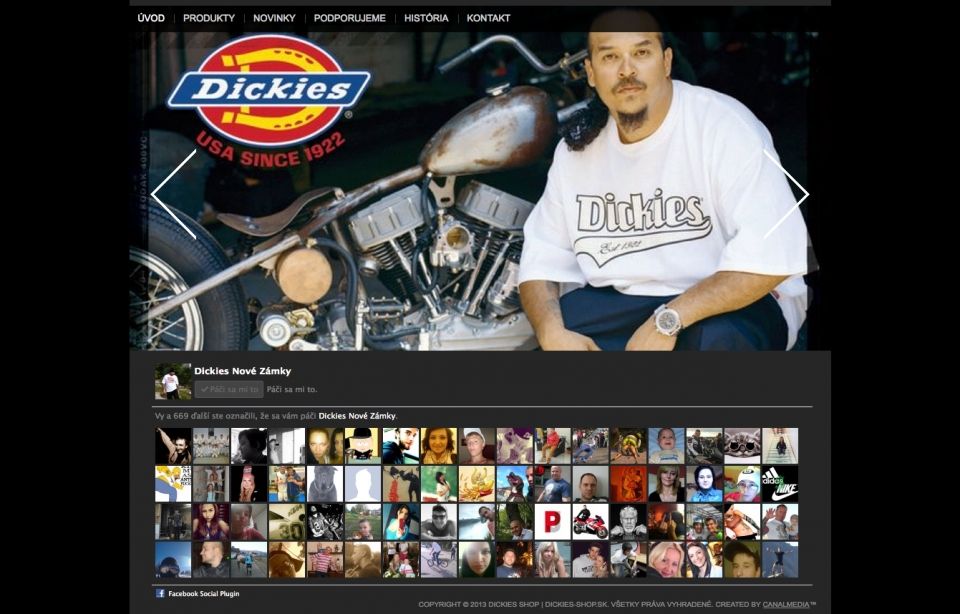The image size is (960, 614).
Task: Click 'Páči sa mi to.' text beside like button
Action: pyautogui.click(x=292, y=389)
